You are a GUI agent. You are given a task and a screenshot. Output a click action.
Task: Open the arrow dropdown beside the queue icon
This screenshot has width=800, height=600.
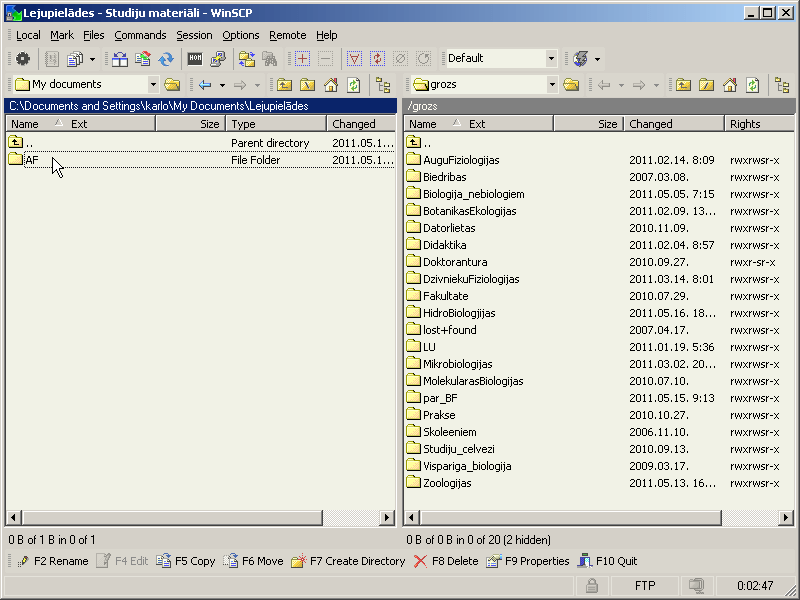[x=92, y=59]
